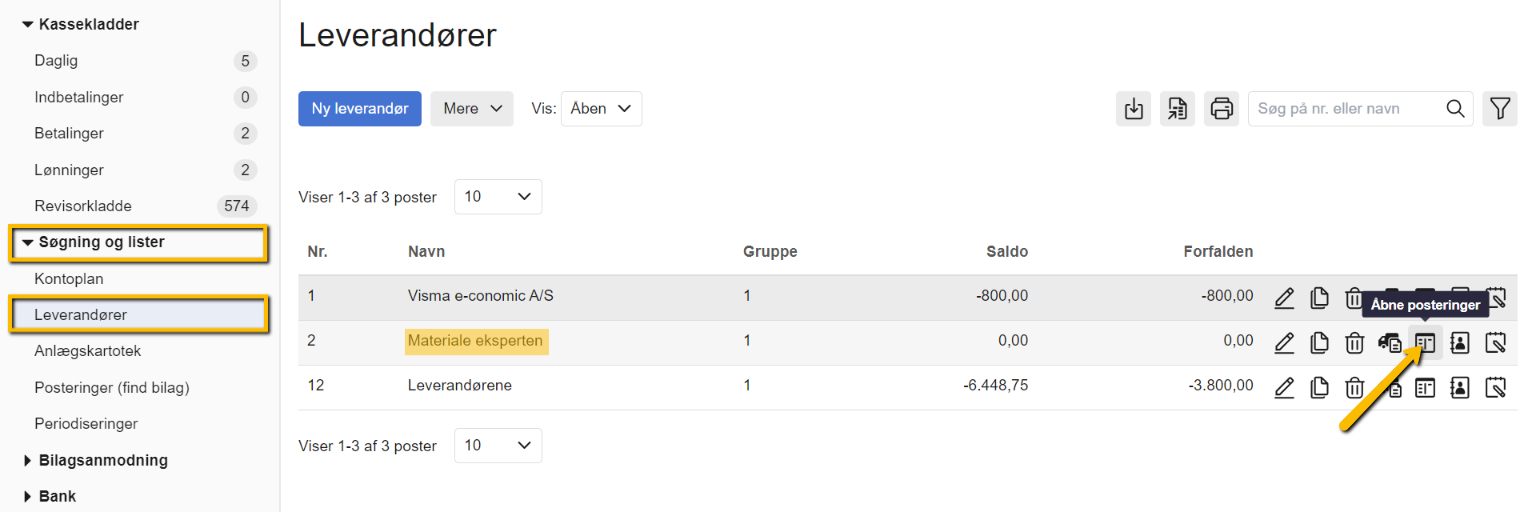The width and height of the screenshot is (1534, 512).
Task: Delete supplier Leverandørene via trash icon
Action: coord(1354,388)
